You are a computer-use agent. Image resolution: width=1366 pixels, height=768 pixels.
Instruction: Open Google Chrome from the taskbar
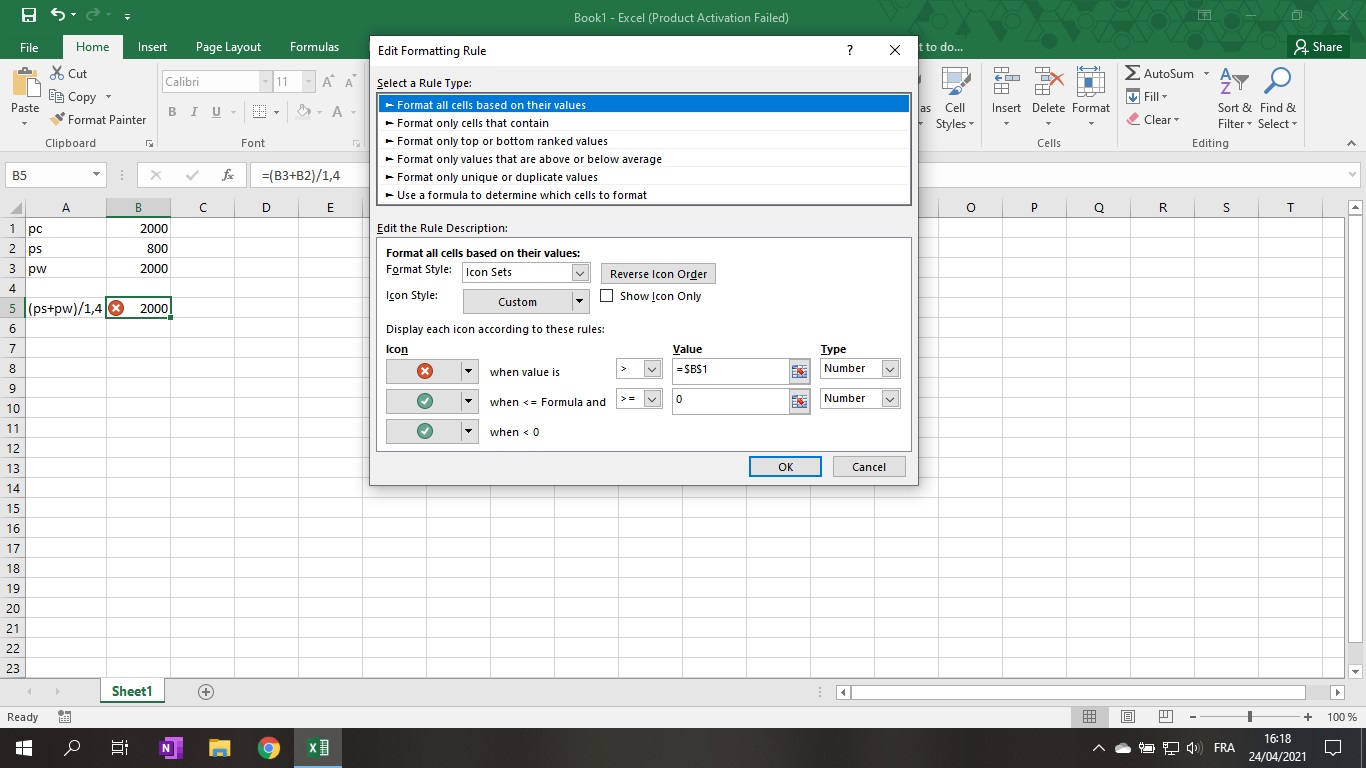click(268, 748)
